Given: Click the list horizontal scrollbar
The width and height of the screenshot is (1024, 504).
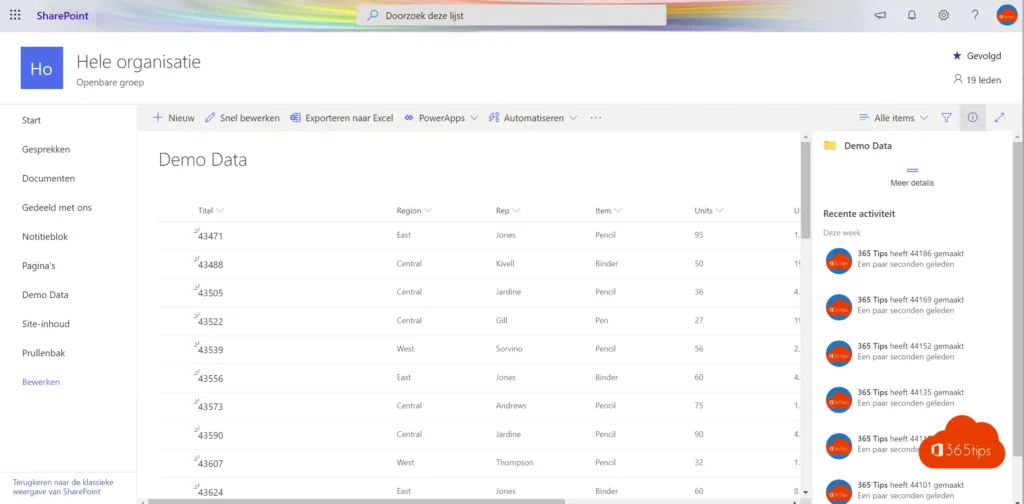Looking at the screenshot, I should tap(357, 501).
